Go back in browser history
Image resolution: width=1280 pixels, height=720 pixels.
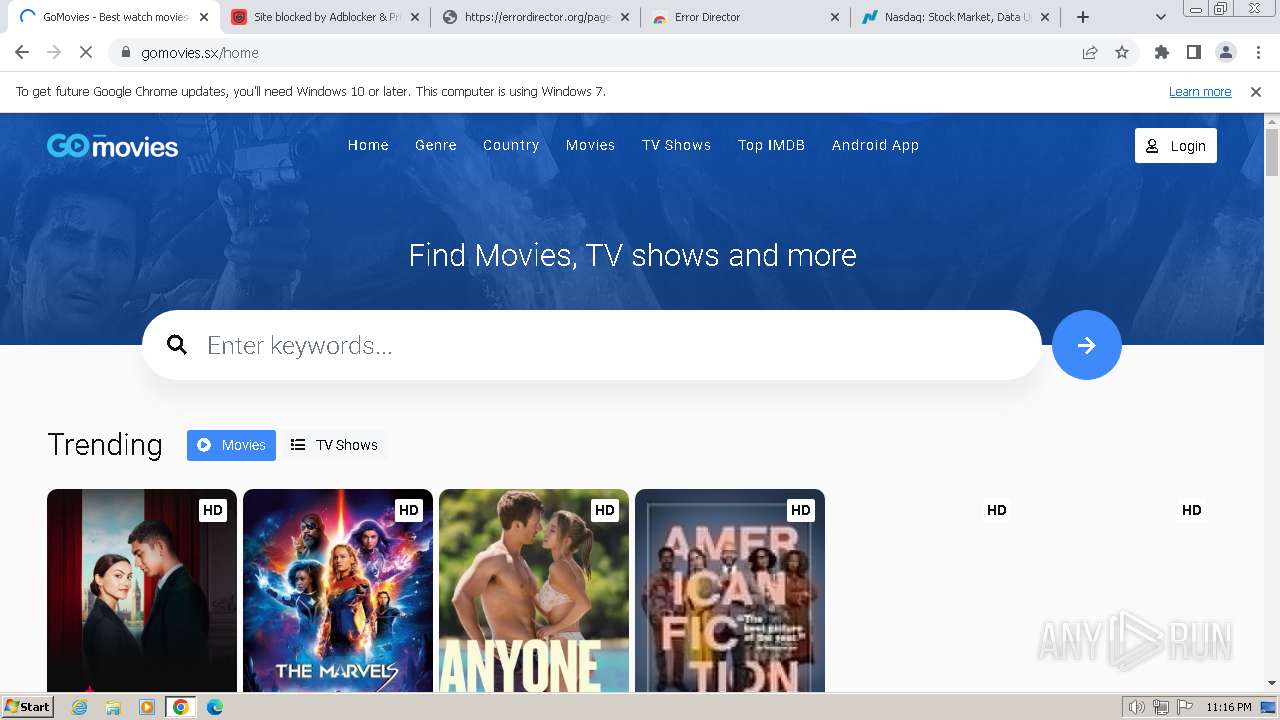(x=22, y=53)
